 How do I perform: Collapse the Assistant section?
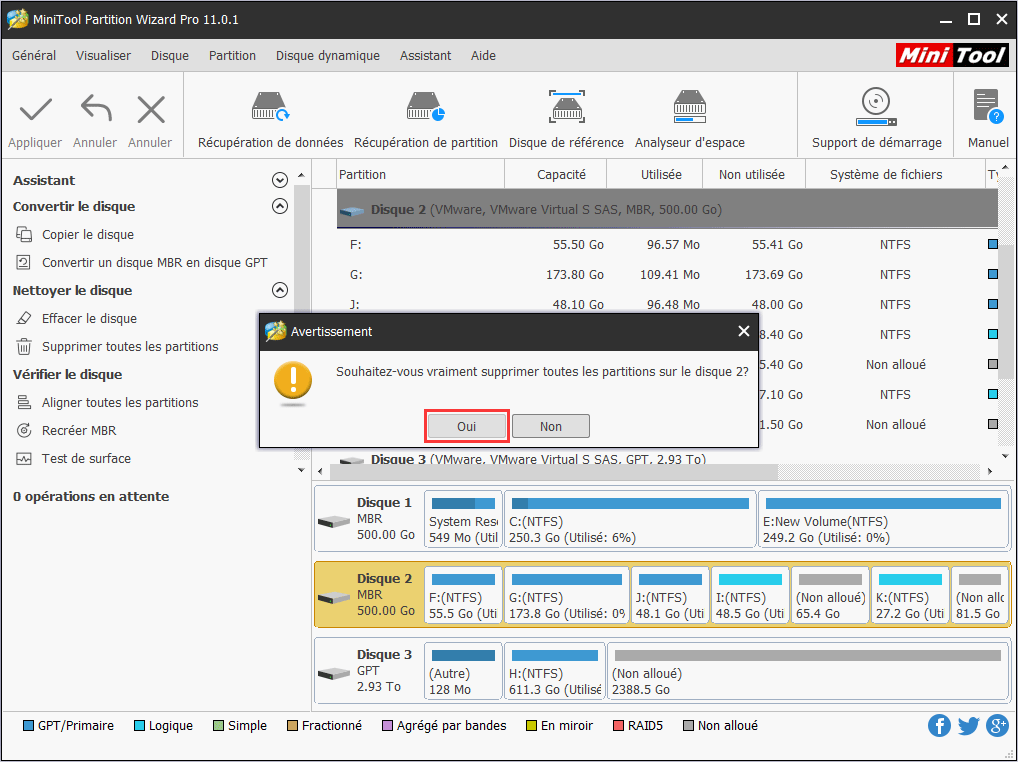pyautogui.click(x=280, y=179)
